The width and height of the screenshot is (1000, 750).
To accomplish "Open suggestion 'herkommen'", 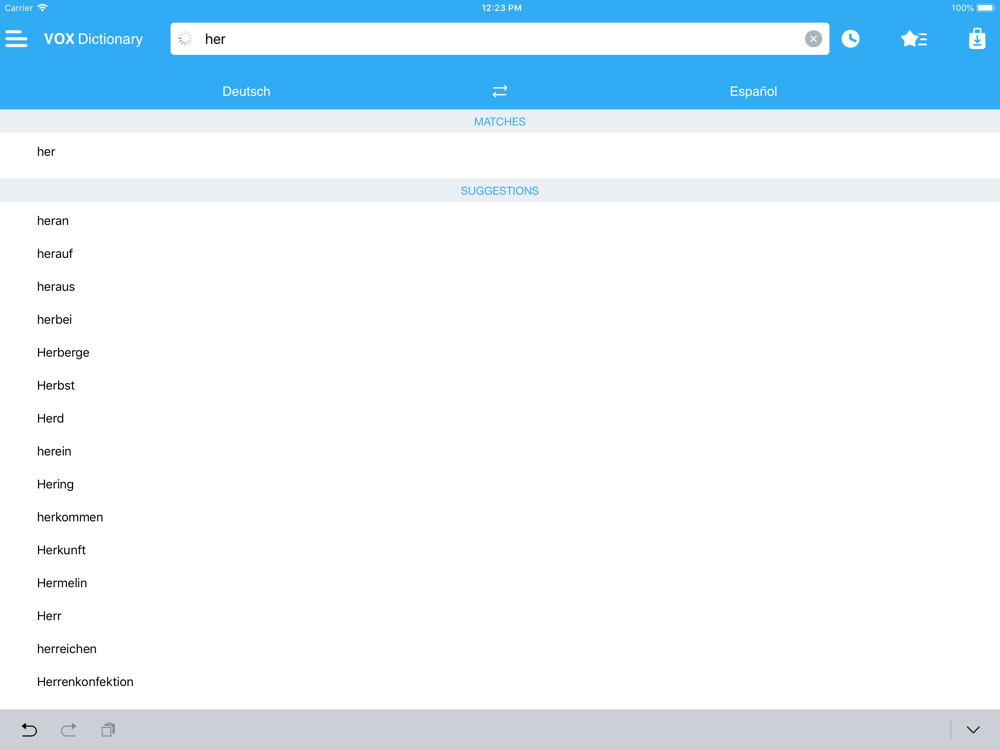I will 499,517.
